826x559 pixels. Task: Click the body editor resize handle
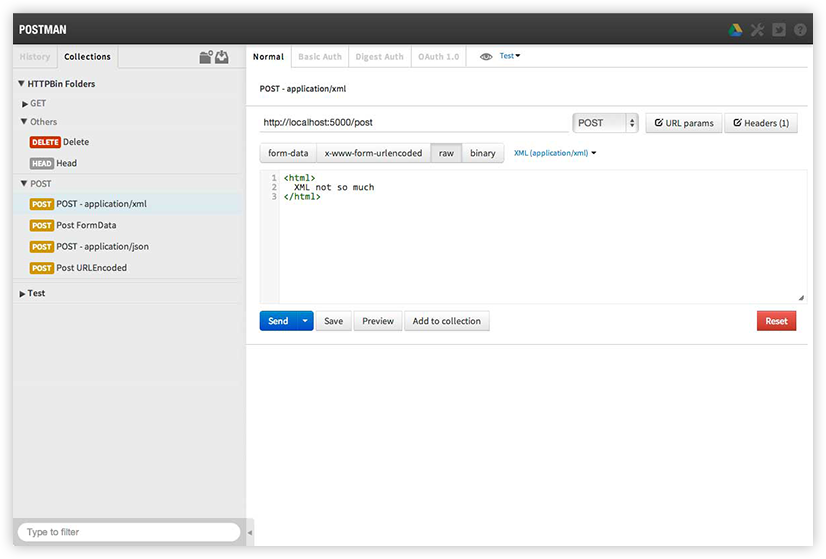click(801, 298)
